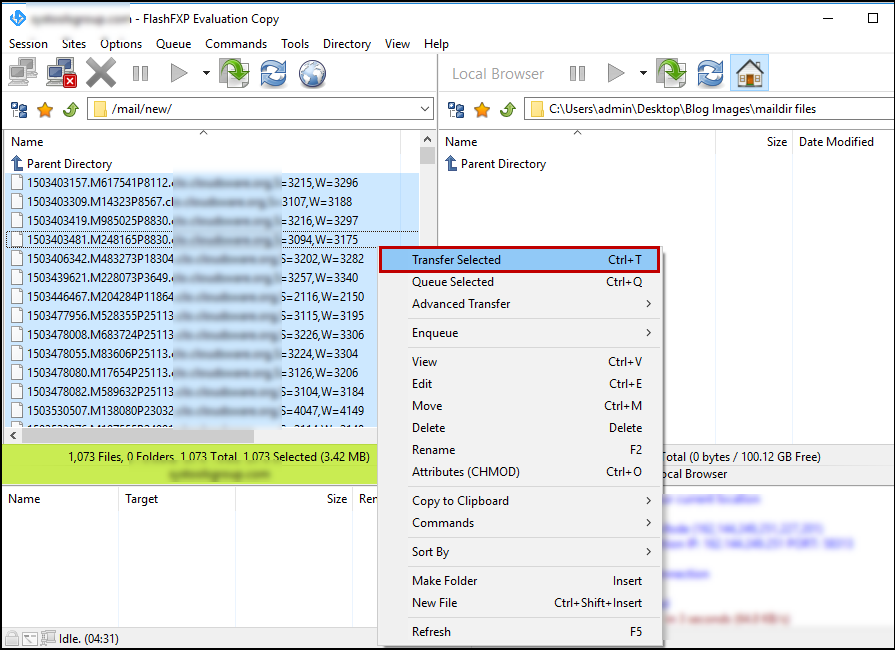895x650 pixels.
Task: Toggle the folder tree icon beside the /mail/new/ path
Action: 19,110
